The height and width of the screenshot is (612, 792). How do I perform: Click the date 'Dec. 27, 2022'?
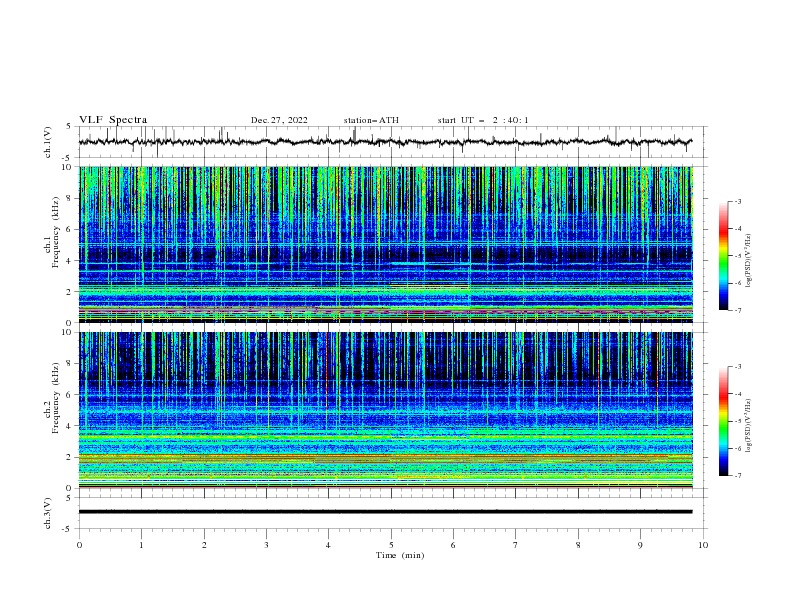(279, 120)
